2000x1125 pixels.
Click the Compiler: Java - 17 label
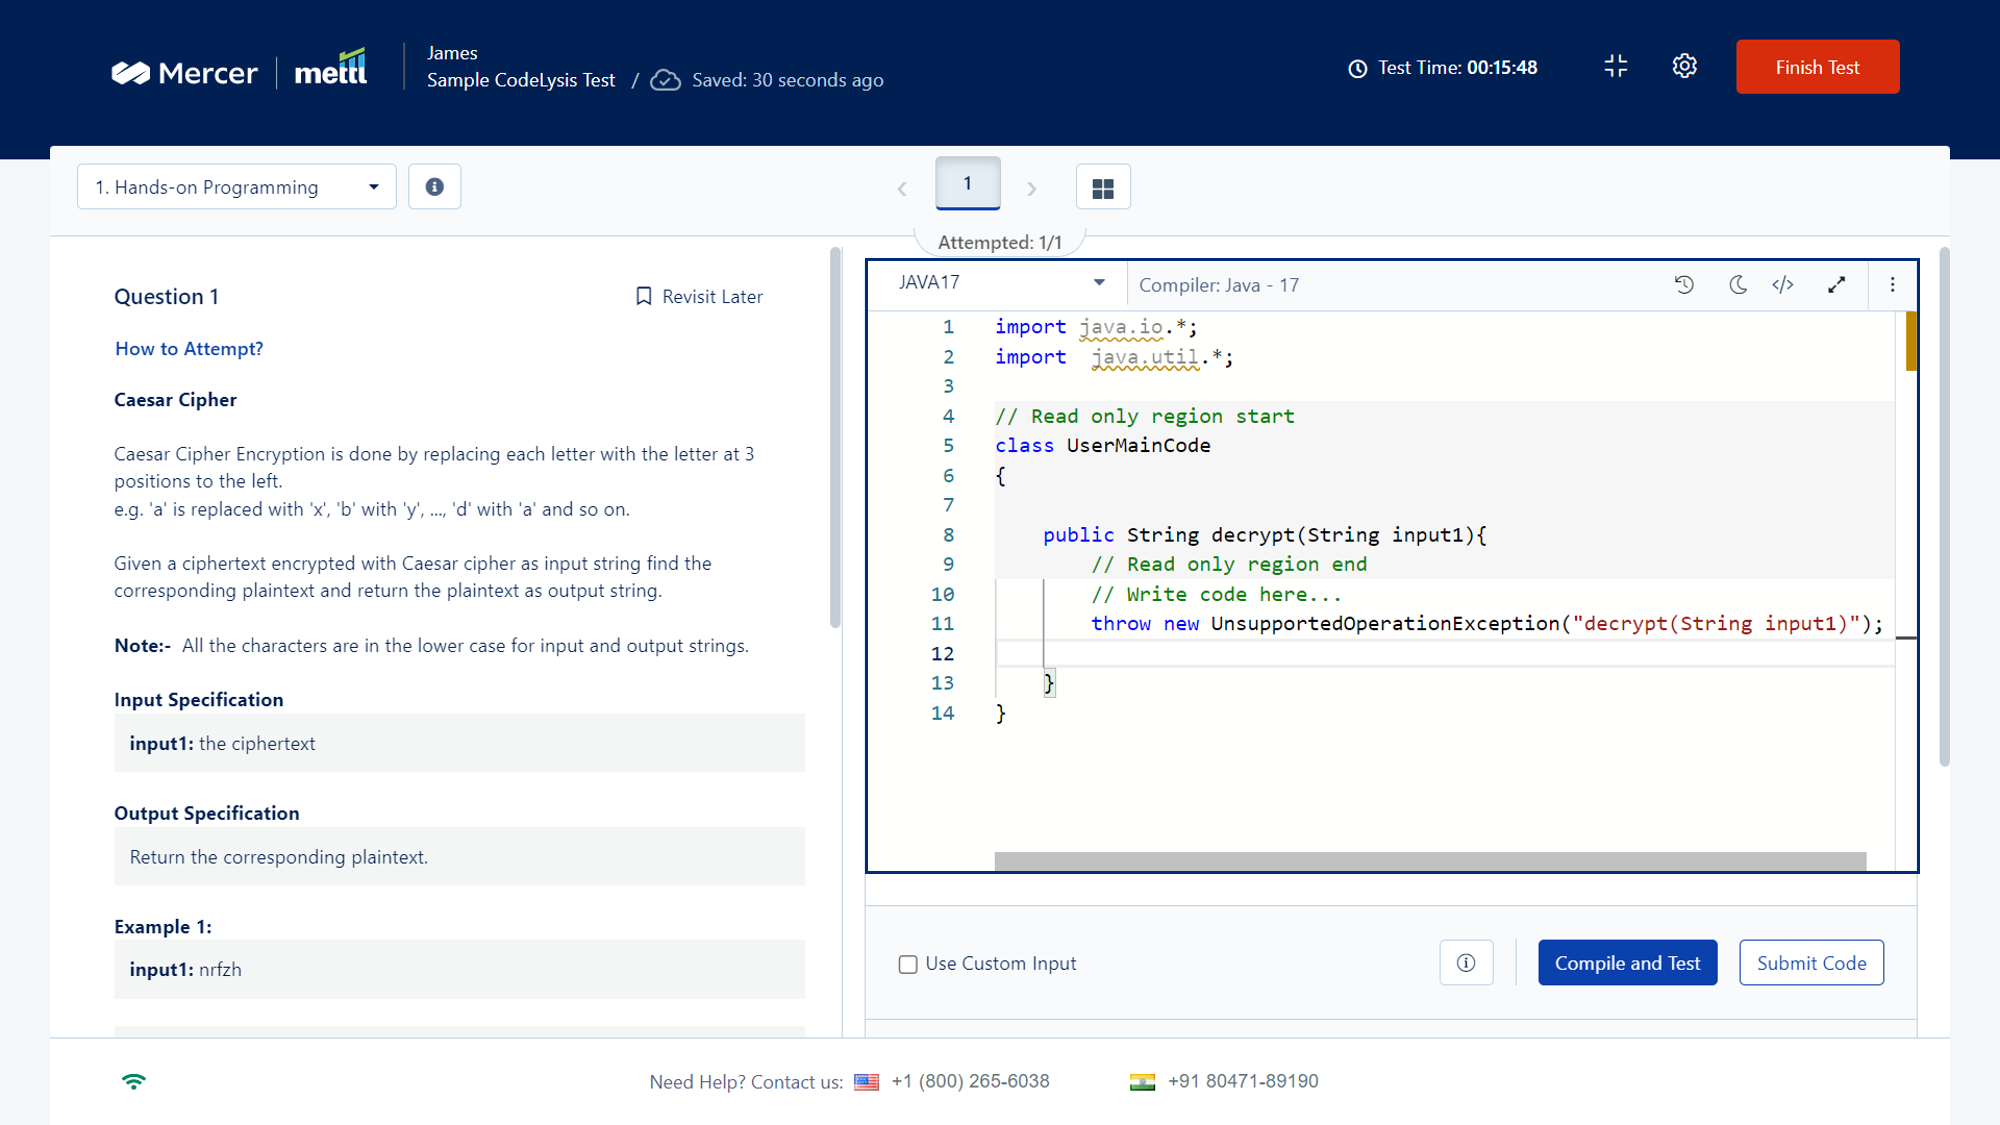[1219, 285]
